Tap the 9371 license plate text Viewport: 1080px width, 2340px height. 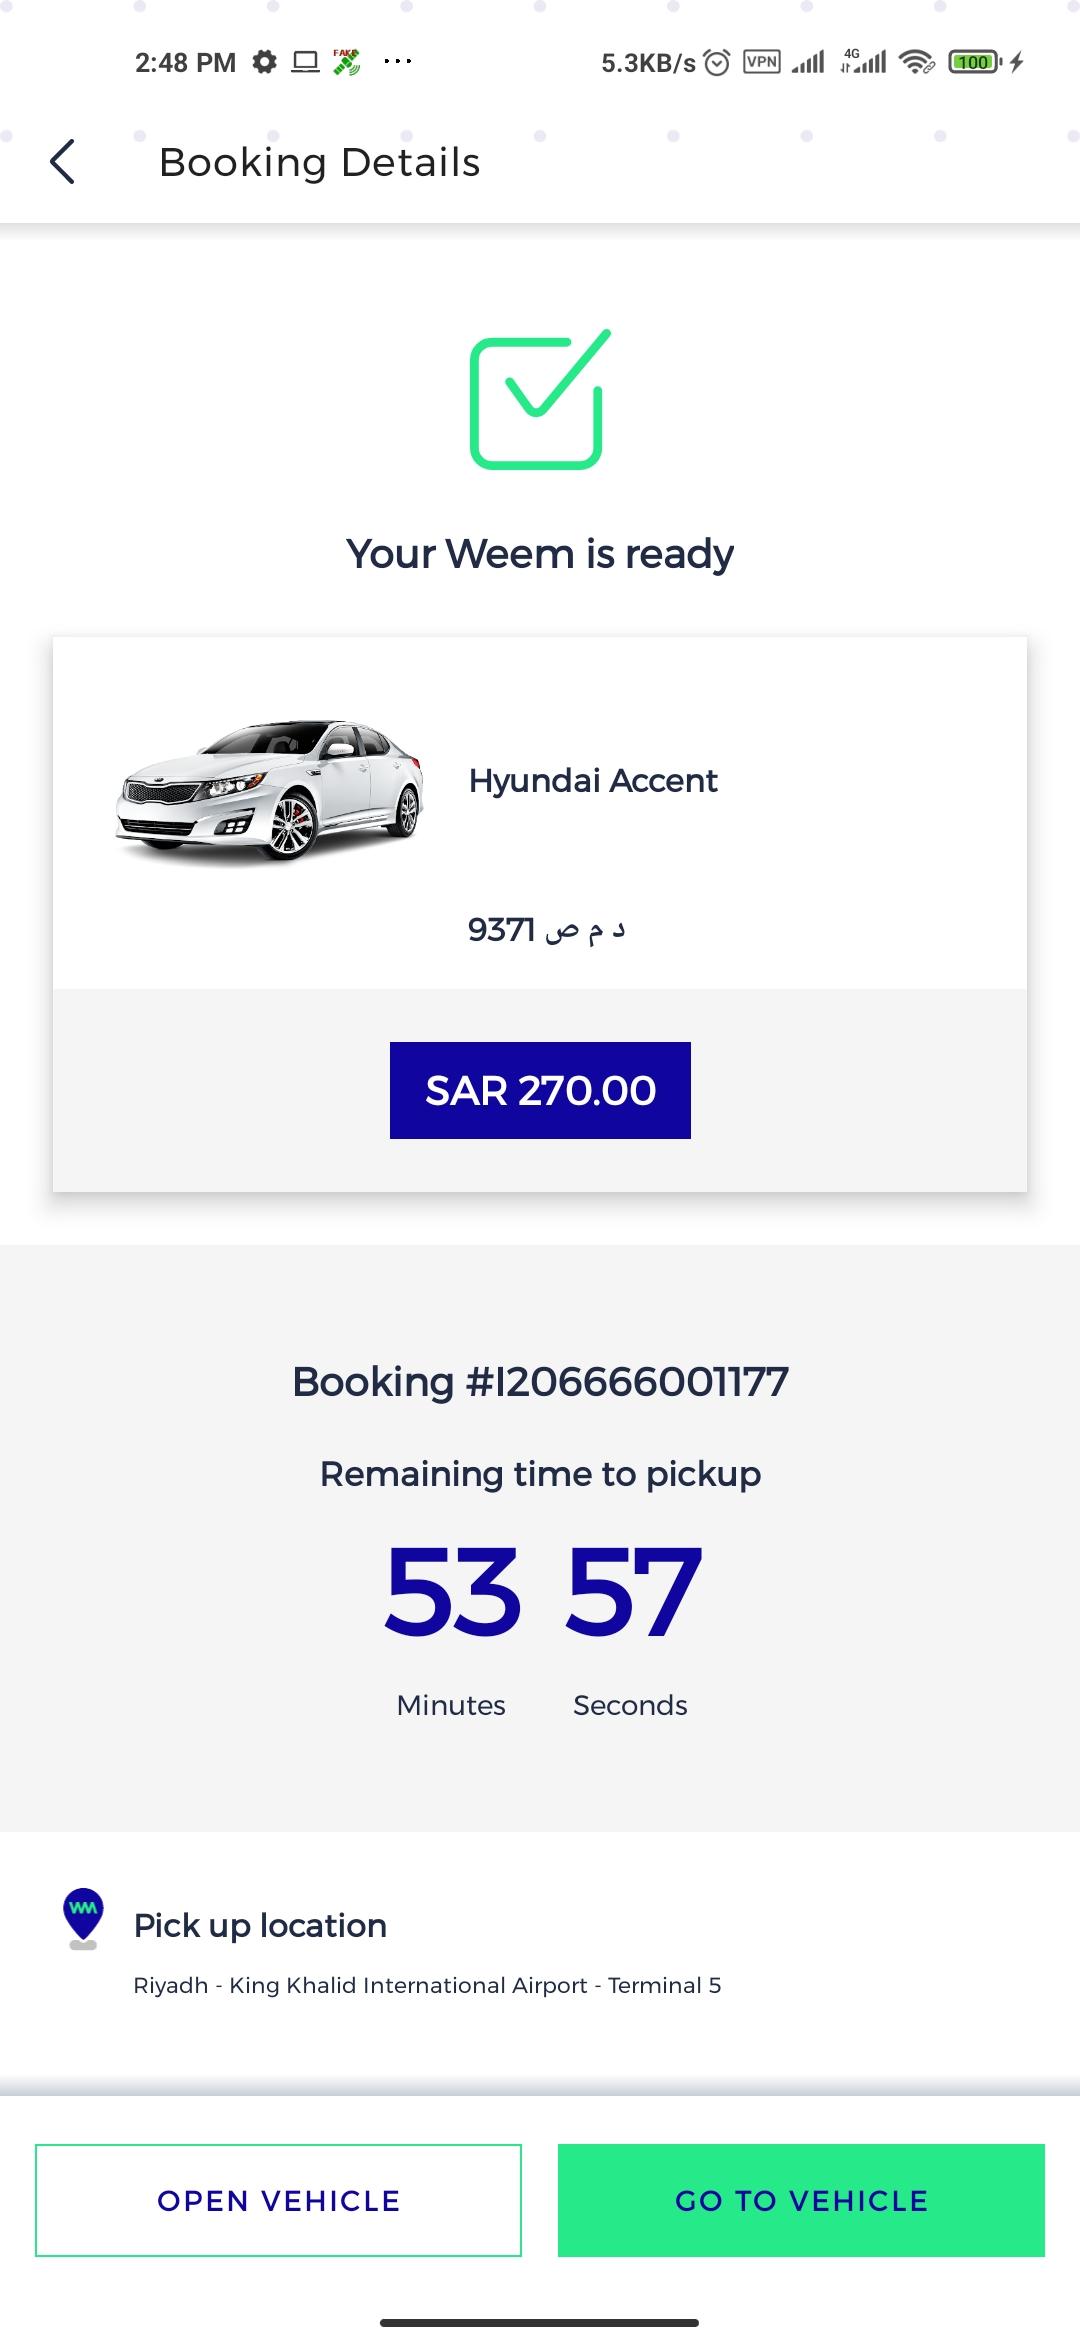[x=546, y=930]
